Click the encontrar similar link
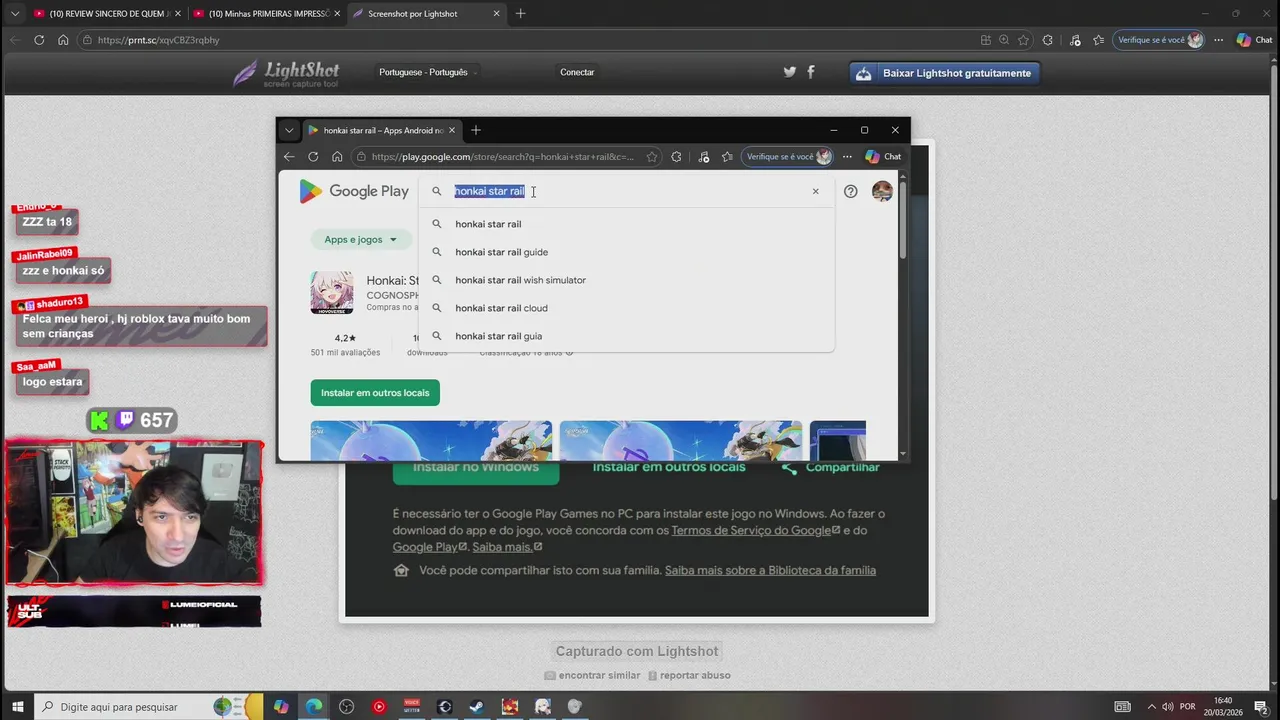Image resolution: width=1280 pixels, height=720 pixels. (592, 675)
